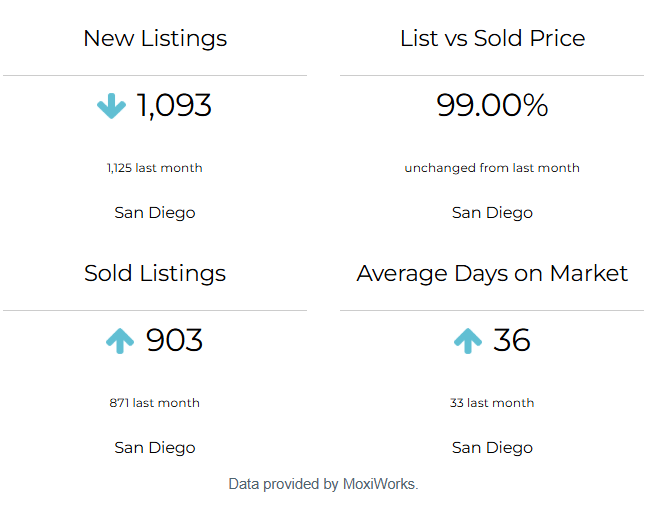Select the New Listings heading
This screenshot has width=647, height=511.
coord(155,39)
